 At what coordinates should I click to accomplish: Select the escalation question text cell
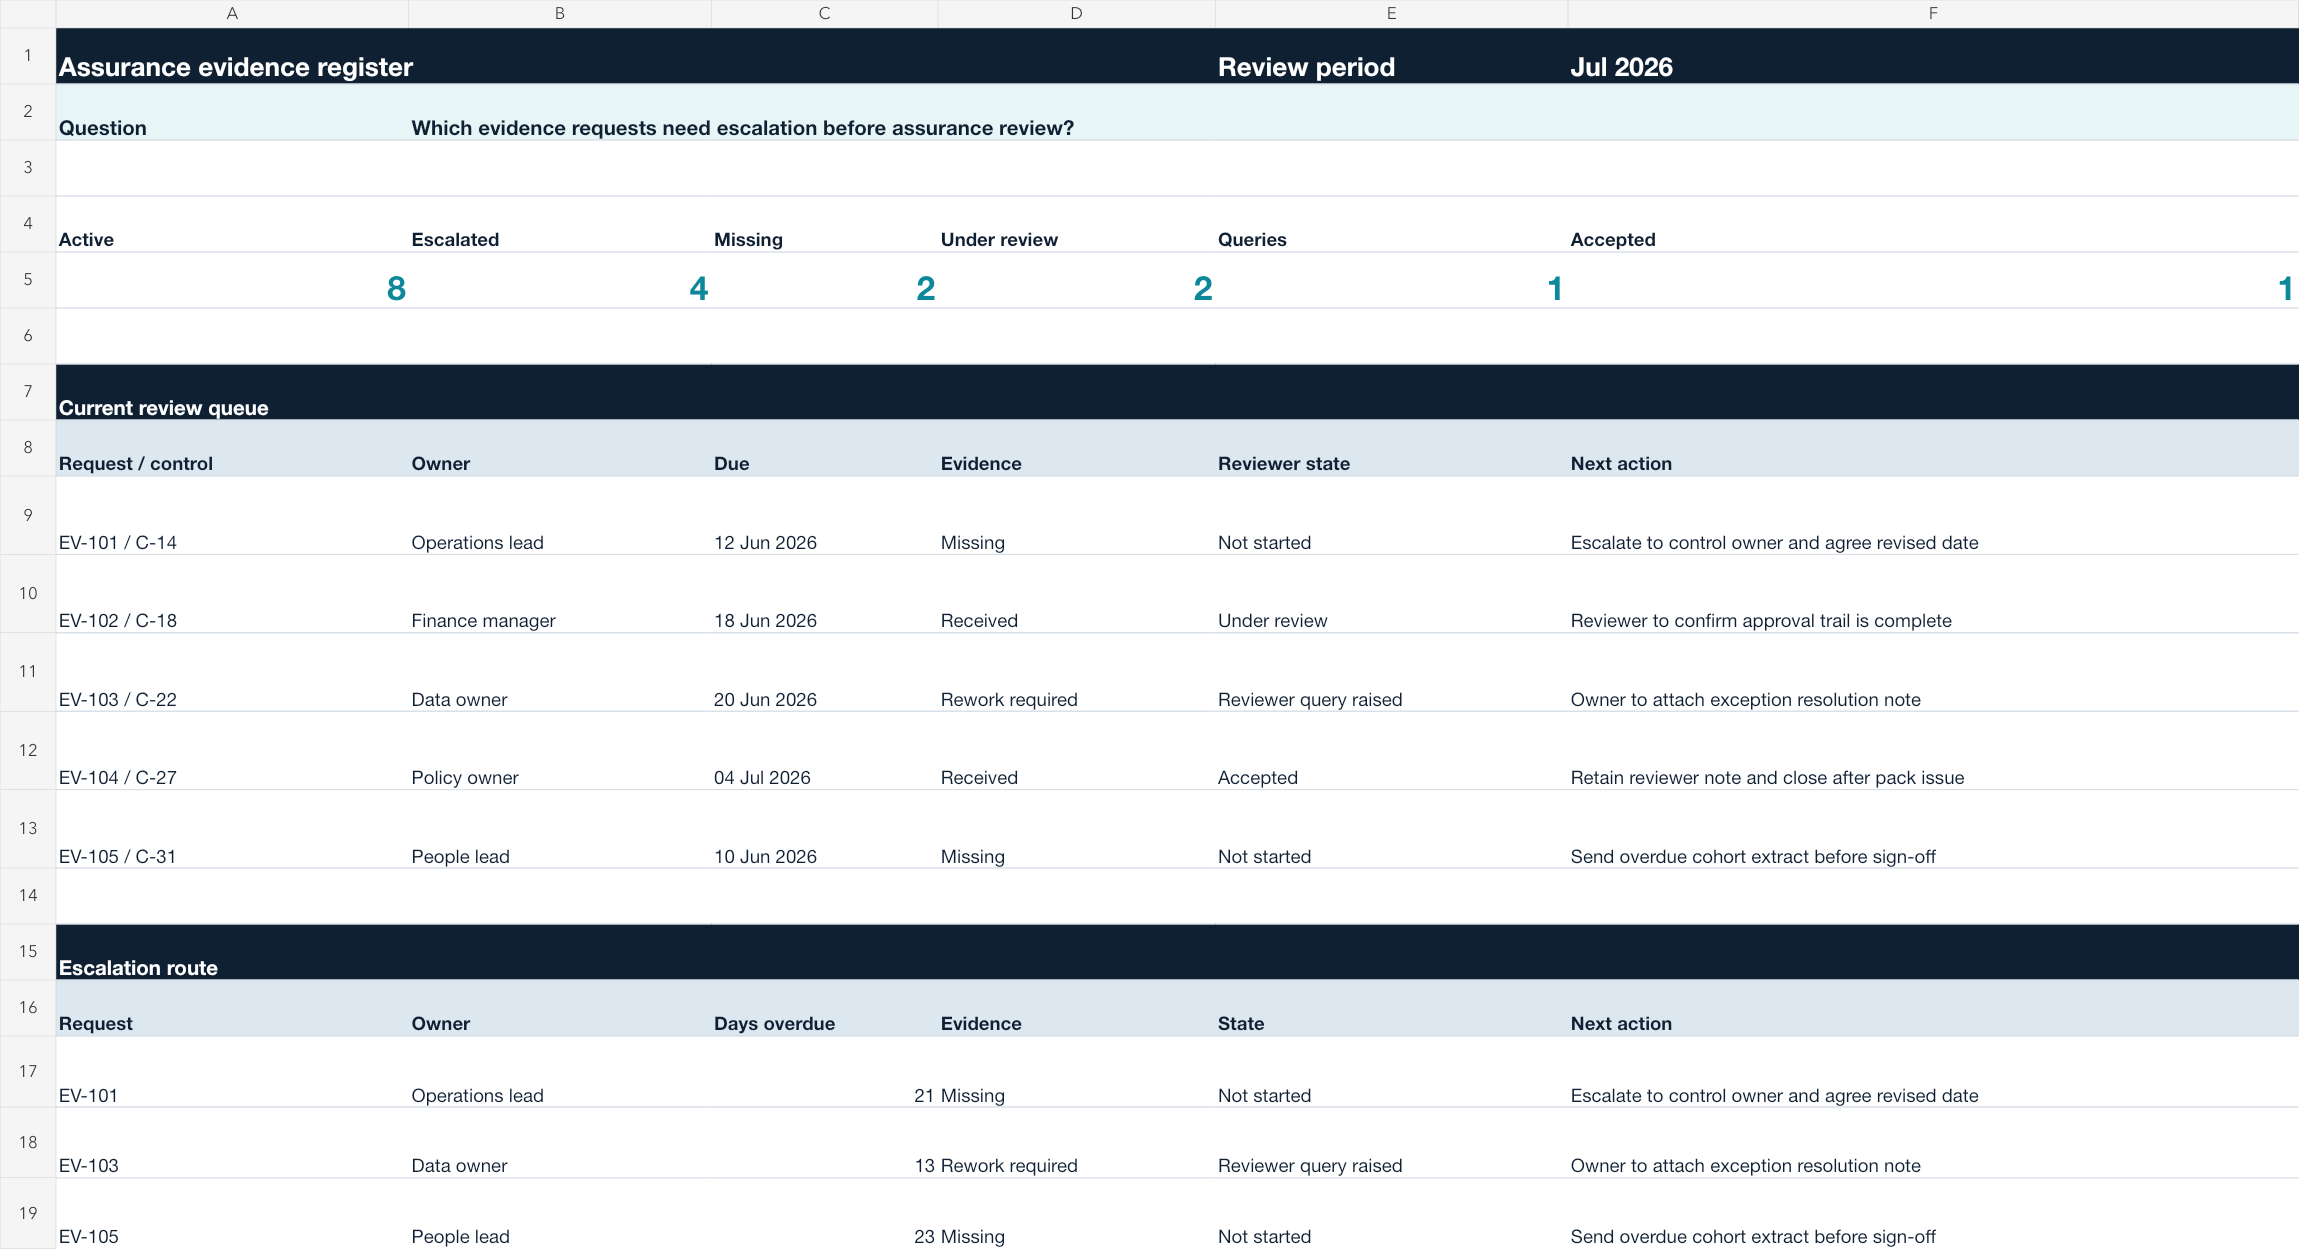[x=742, y=128]
